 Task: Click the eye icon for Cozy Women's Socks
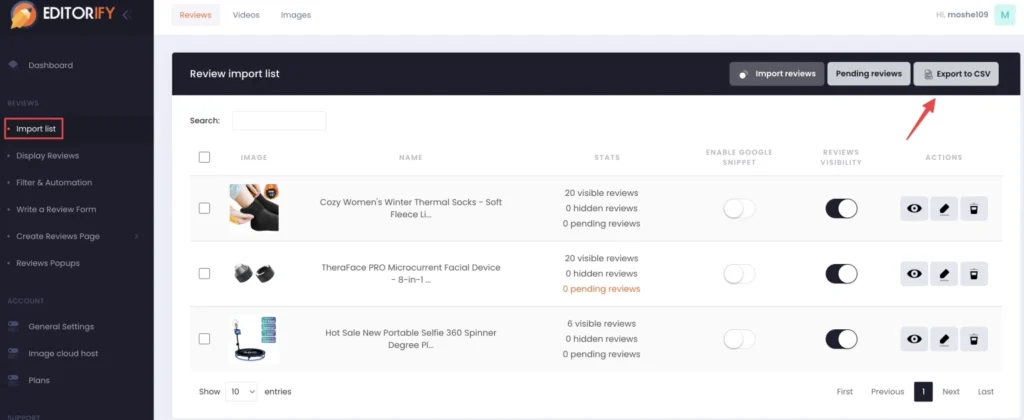click(914, 208)
